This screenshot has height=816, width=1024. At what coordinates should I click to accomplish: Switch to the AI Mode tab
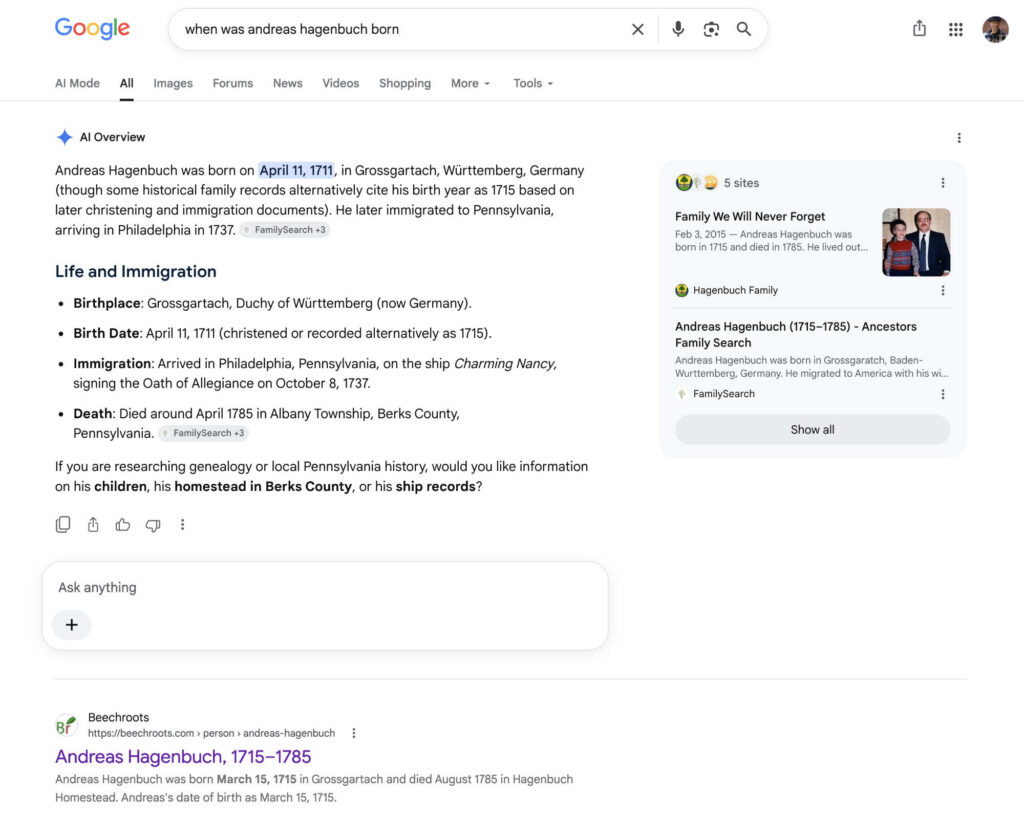point(77,84)
